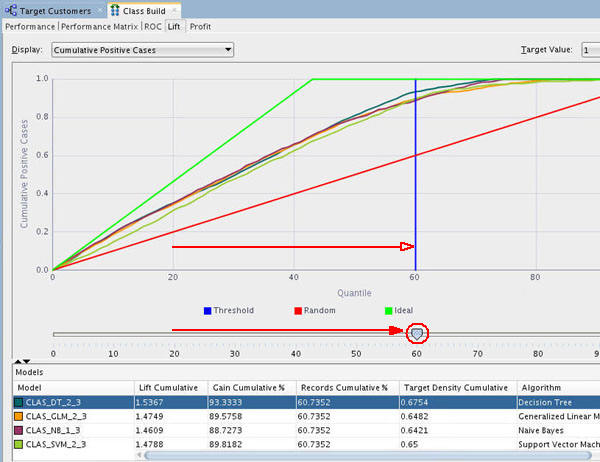Click the blue Threshold legend swatch
Image resolution: width=600 pixels, height=462 pixels.
207,311
